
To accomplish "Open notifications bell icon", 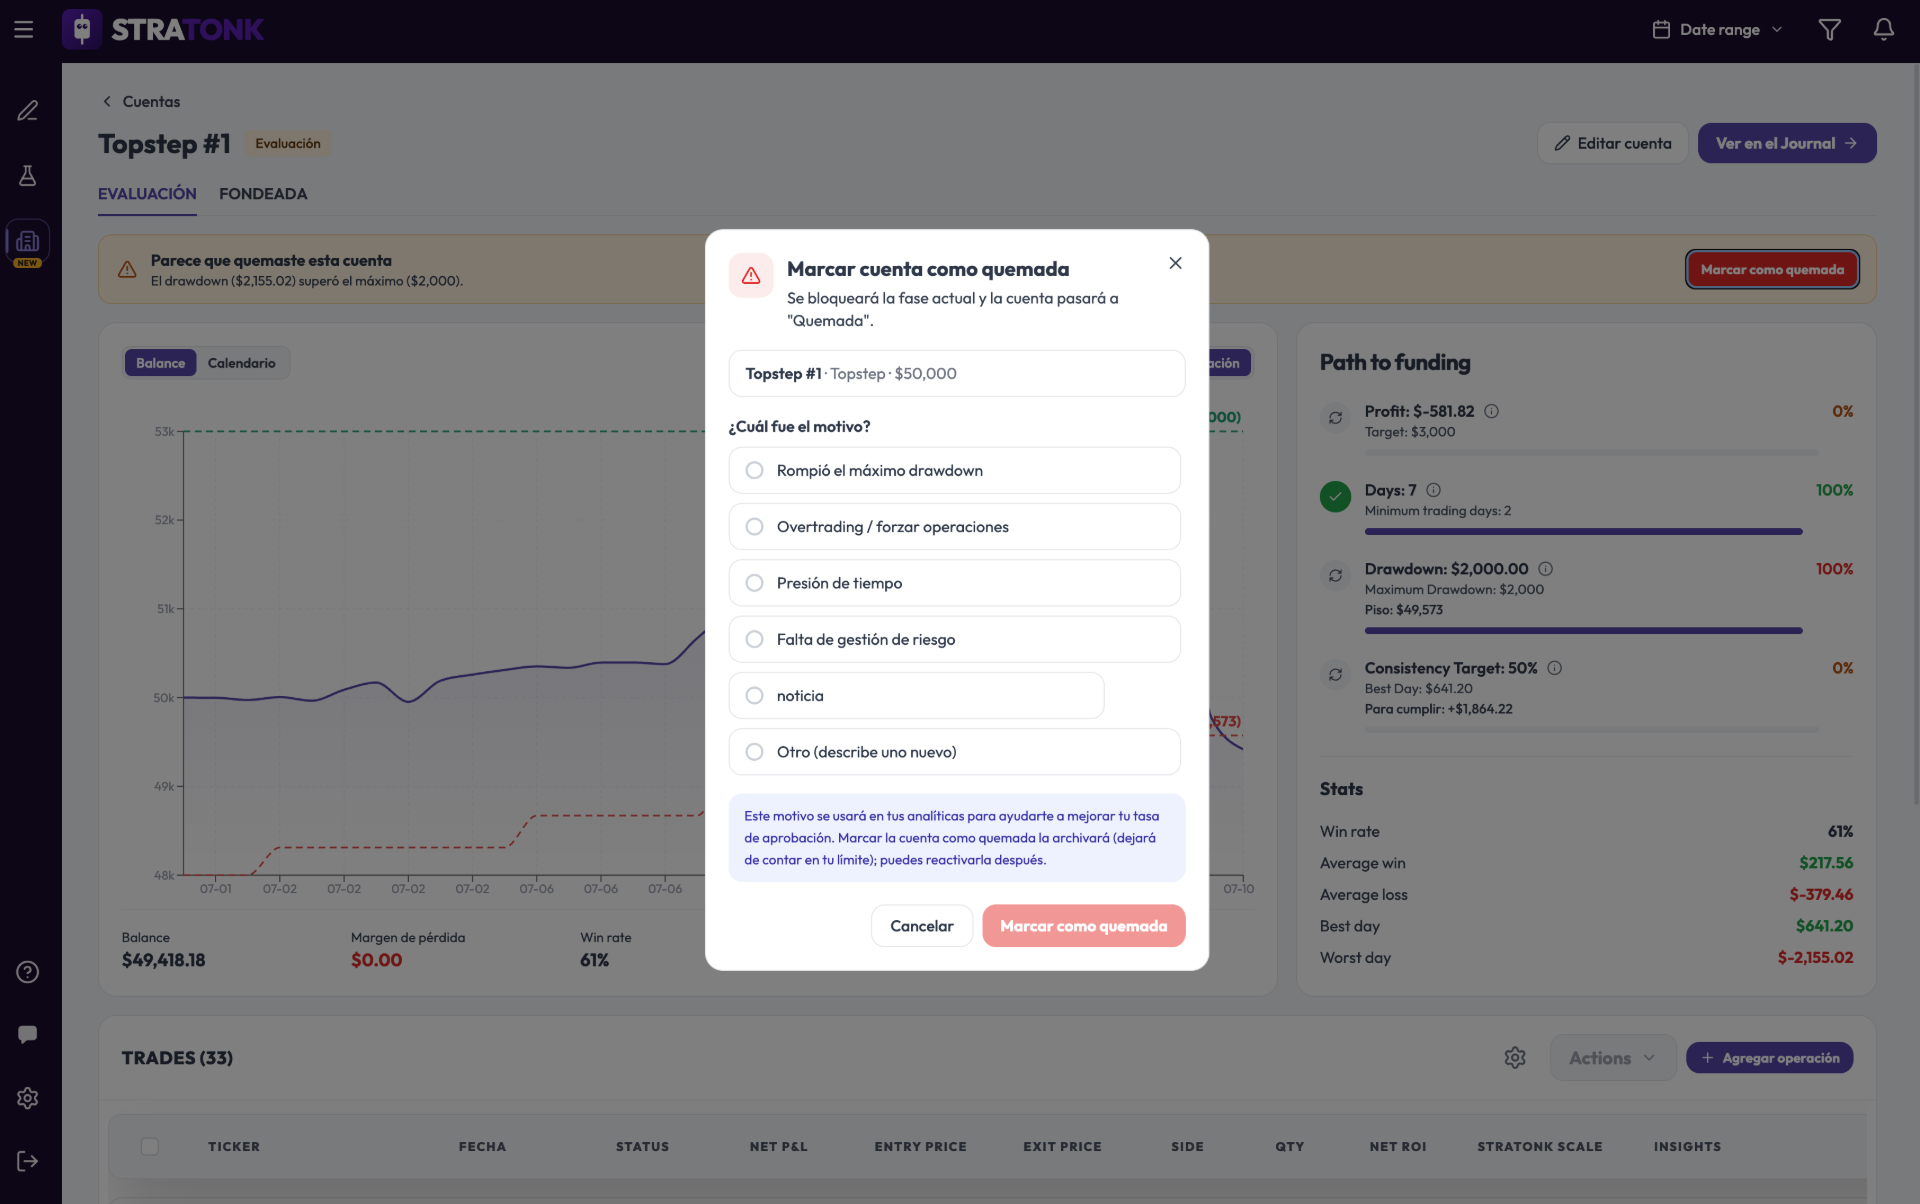I will coord(1883,30).
